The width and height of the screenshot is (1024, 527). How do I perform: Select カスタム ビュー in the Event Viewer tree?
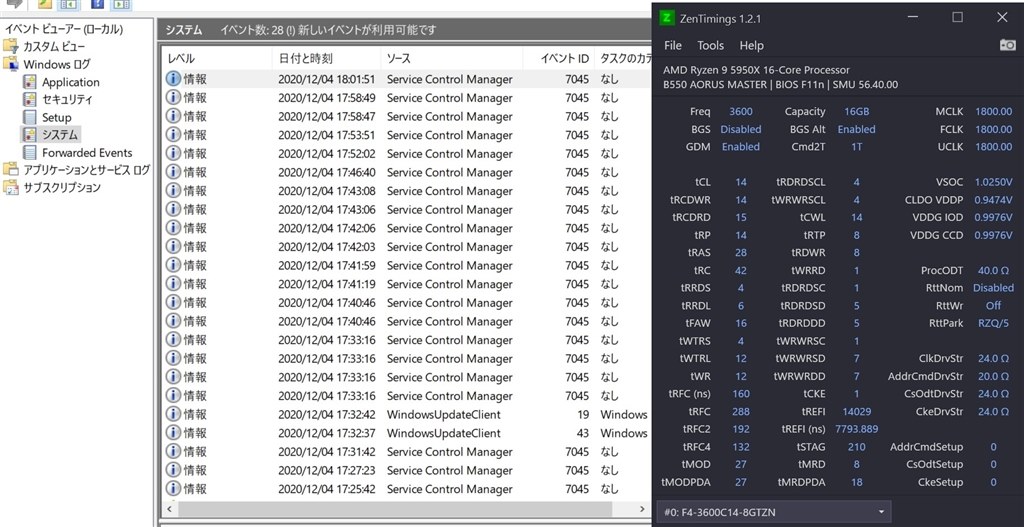point(54,46)
